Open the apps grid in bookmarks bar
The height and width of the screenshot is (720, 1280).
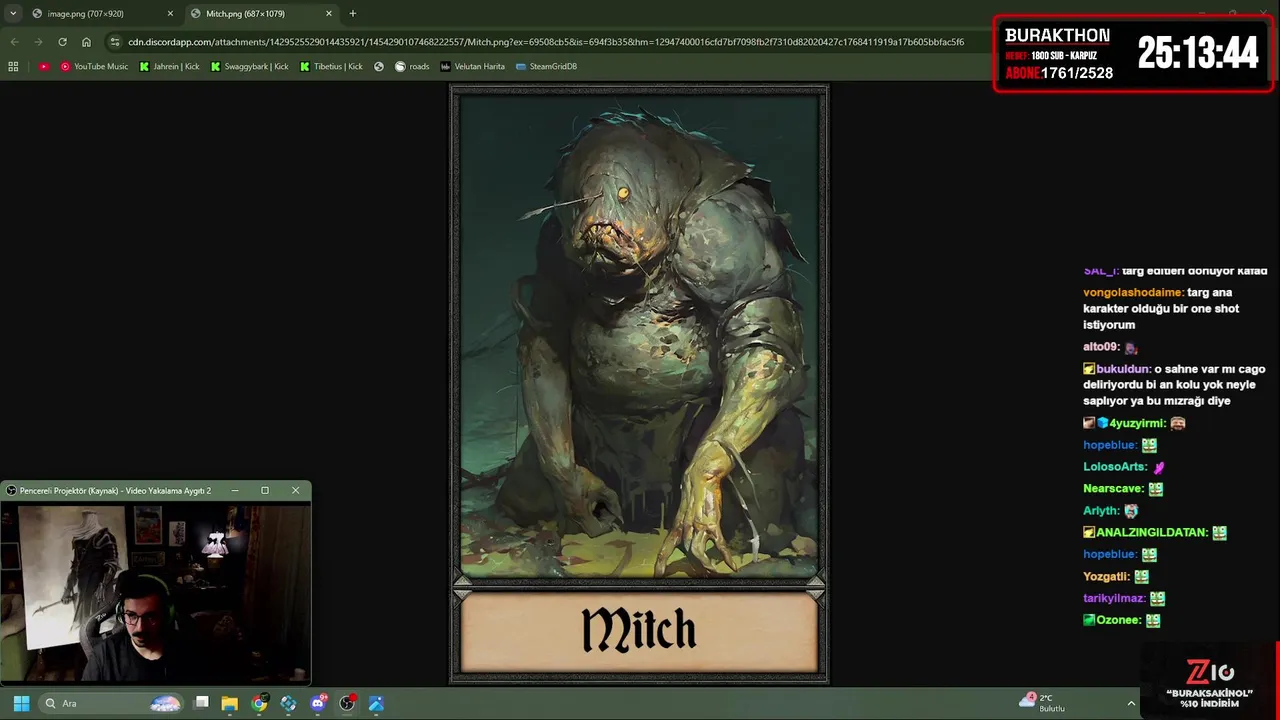(x=13, y=66)
